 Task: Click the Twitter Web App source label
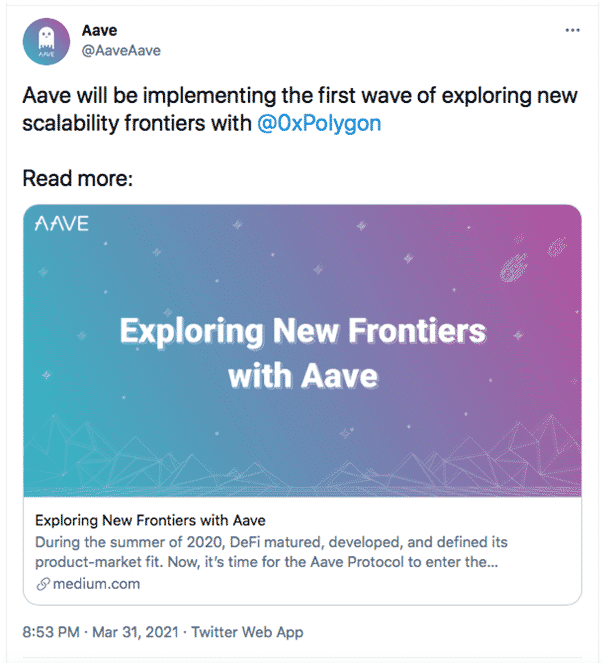(x=249, y=632)
